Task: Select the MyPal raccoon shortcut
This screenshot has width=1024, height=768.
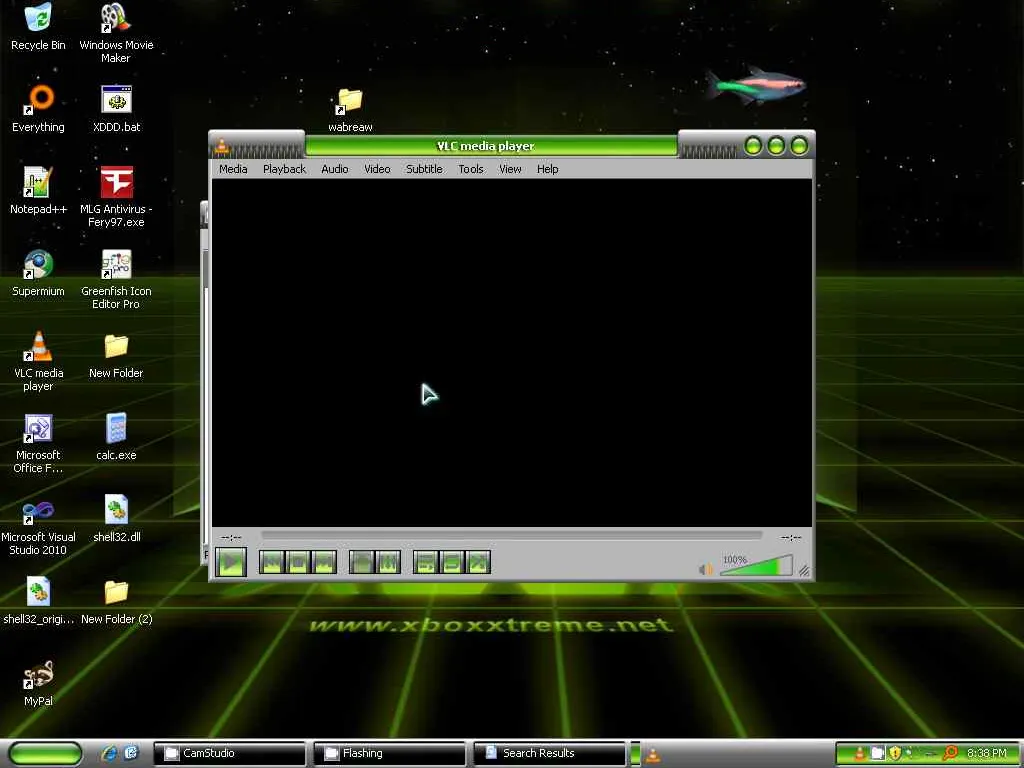Action: [38, 683]
